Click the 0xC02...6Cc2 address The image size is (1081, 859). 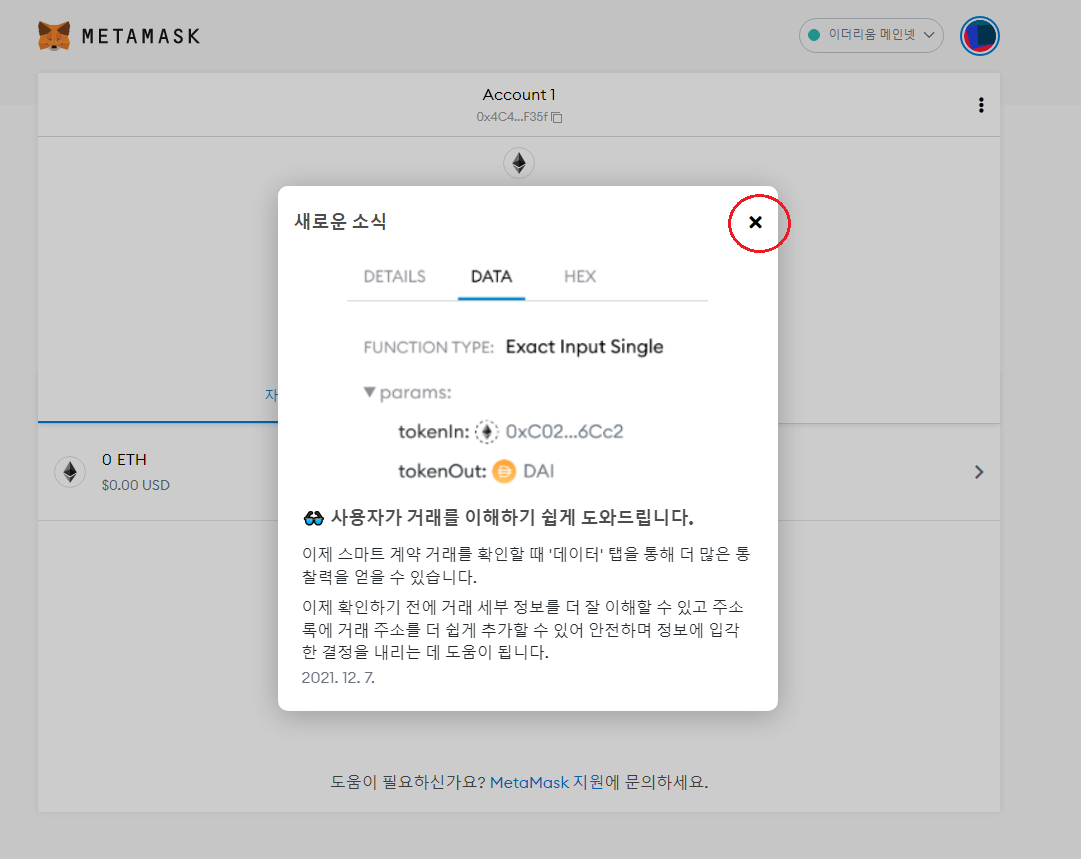[564, 432]
